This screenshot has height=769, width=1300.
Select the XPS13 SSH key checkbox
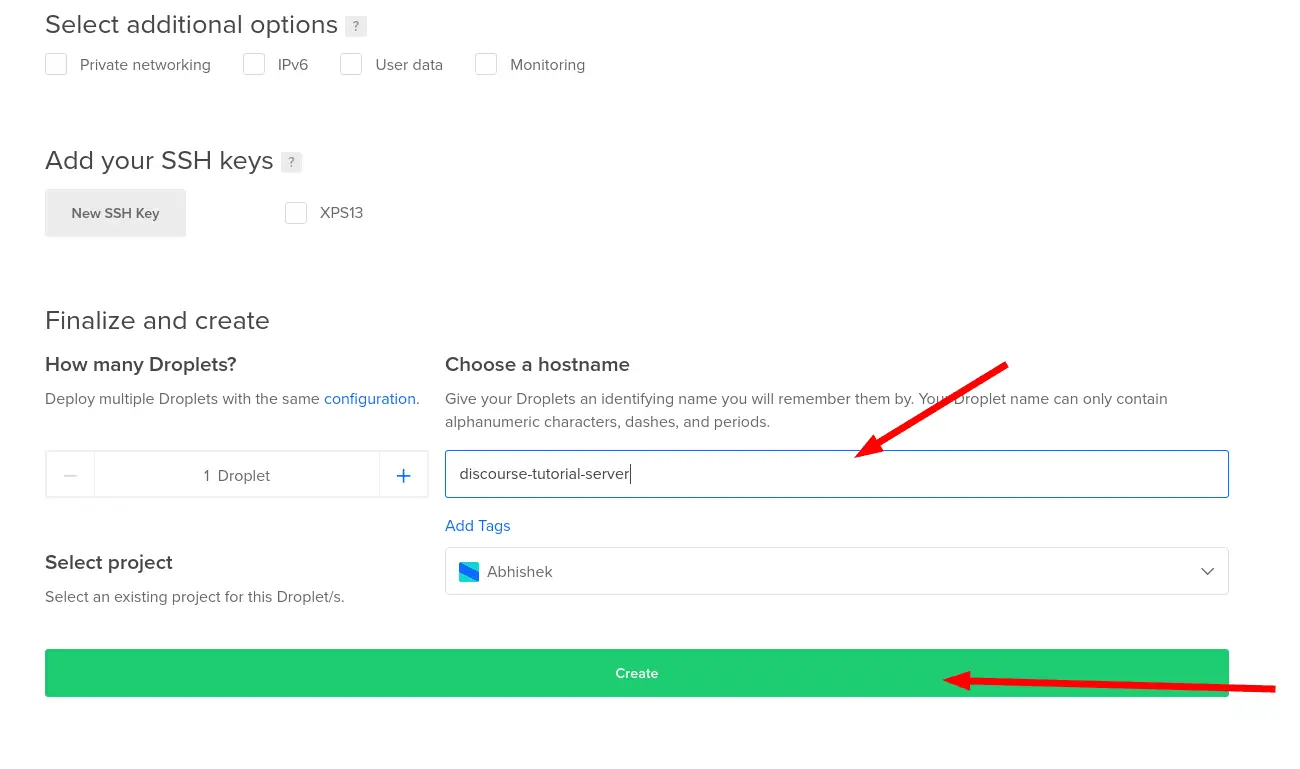[x=296, y=213]
